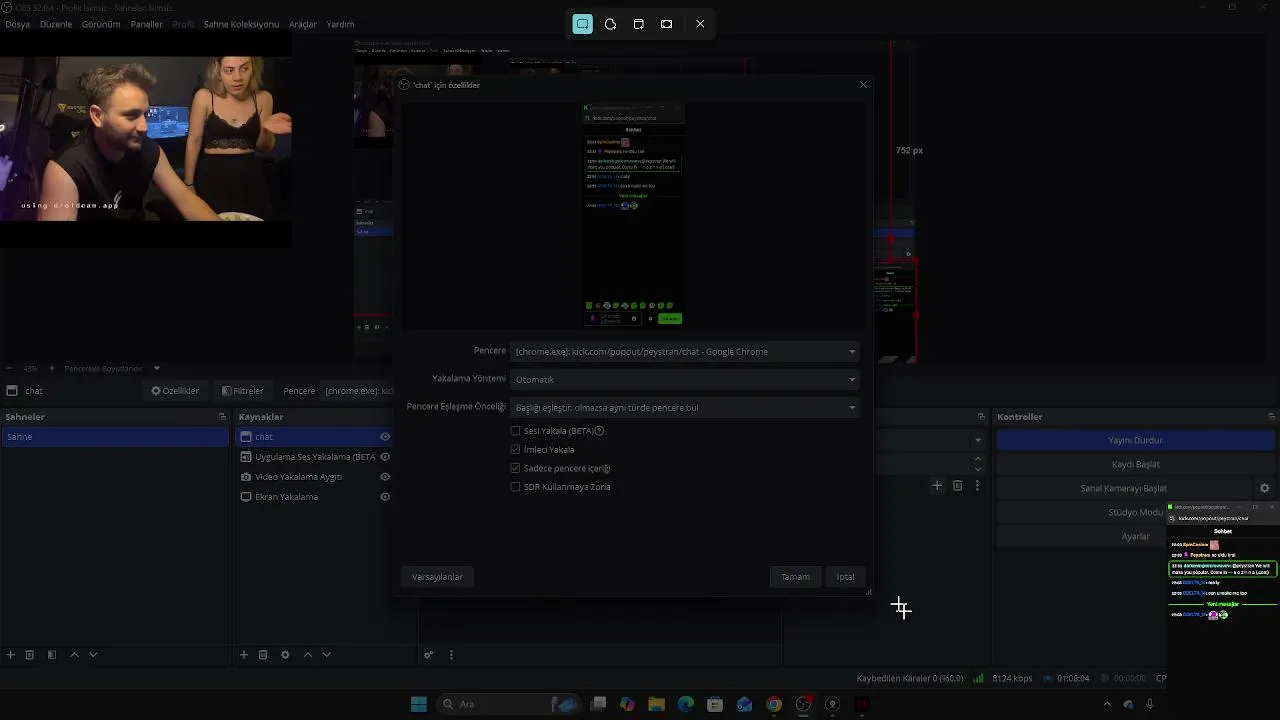
Task: Delete selected scene using trash icon
Action: tap(30, 655)
